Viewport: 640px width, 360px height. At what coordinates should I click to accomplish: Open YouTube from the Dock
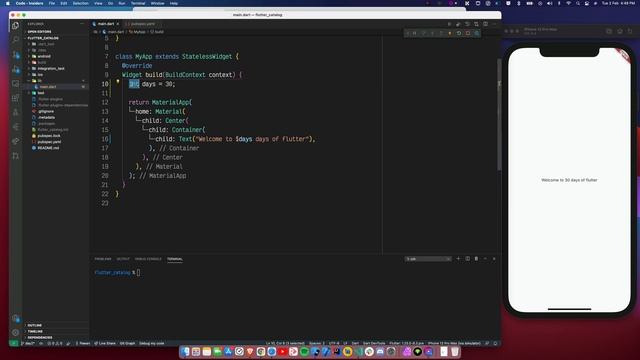click(282, 351)
